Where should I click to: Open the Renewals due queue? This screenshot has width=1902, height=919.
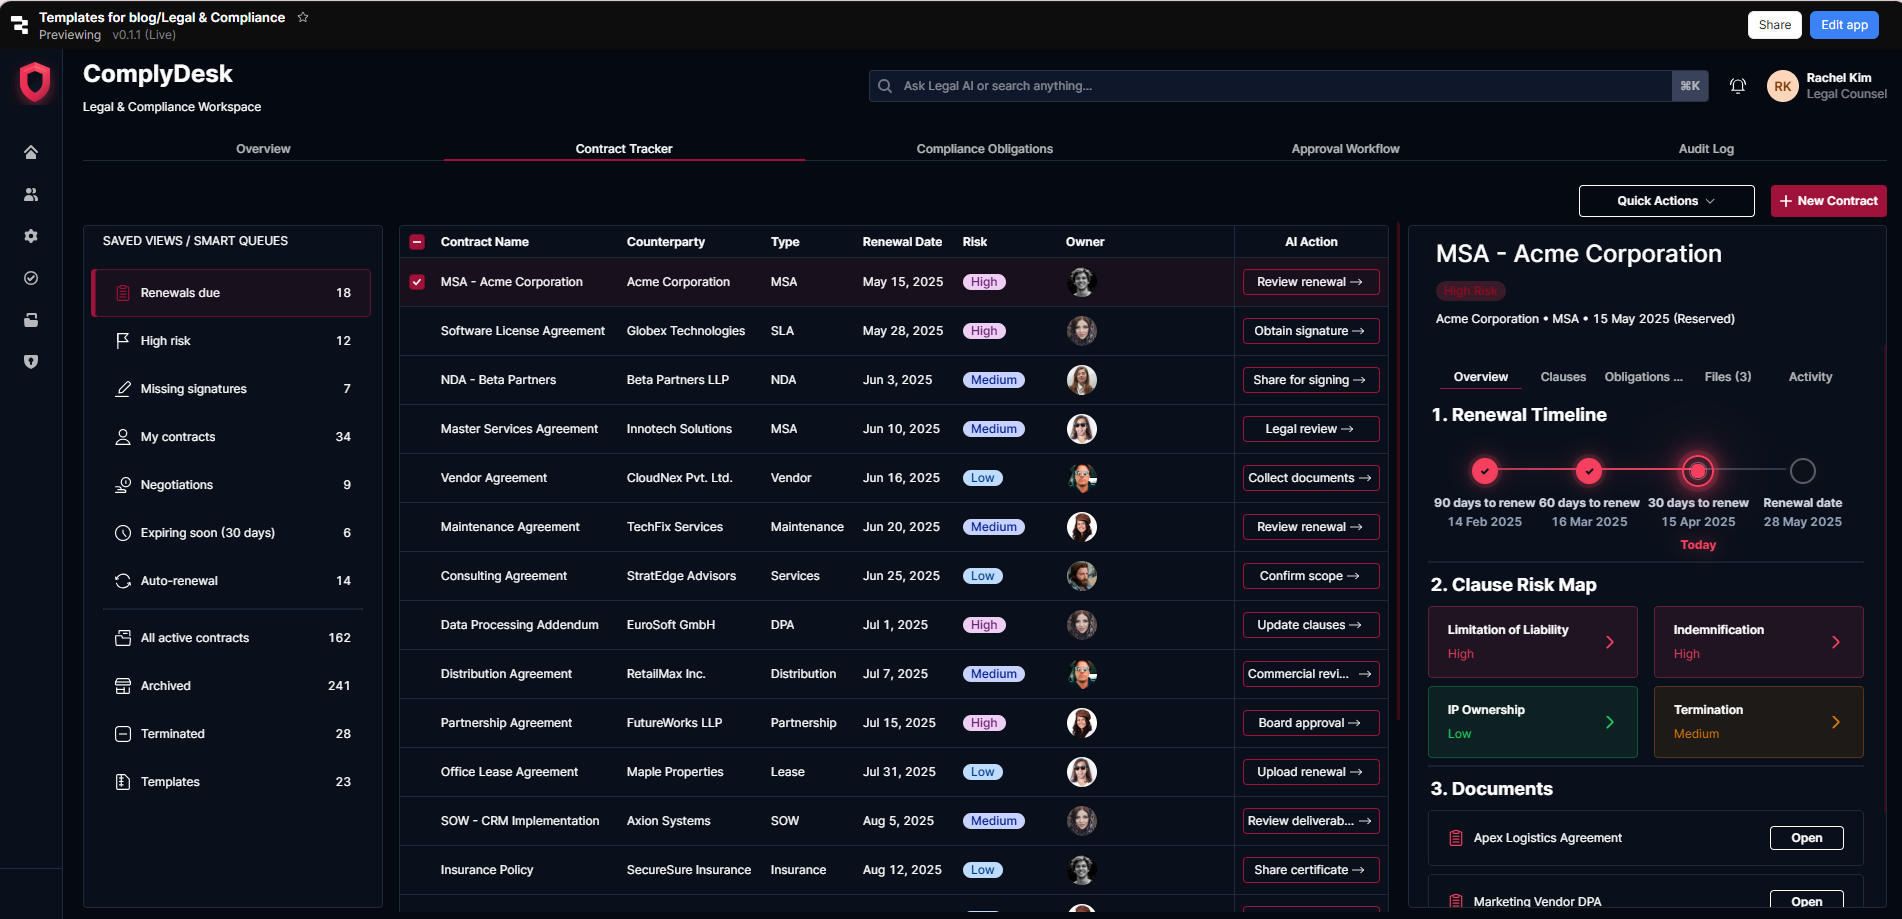point(231,293)
